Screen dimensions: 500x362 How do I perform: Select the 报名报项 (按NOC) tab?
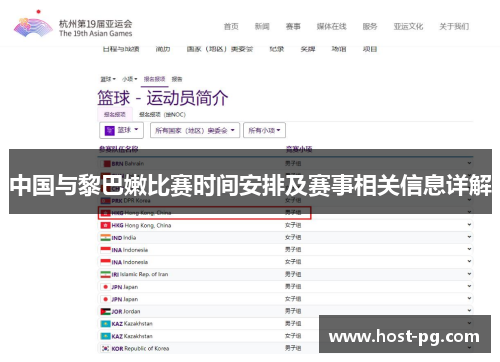point(162,115)
